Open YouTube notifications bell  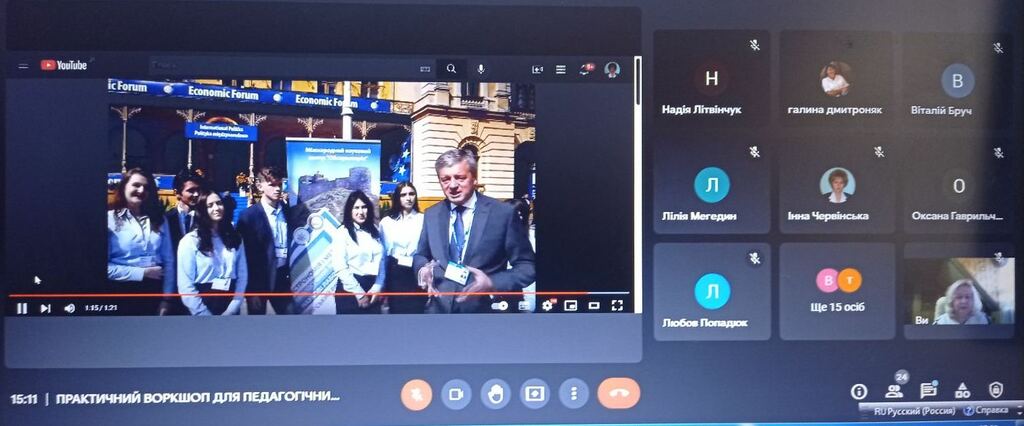click(586, 69)
